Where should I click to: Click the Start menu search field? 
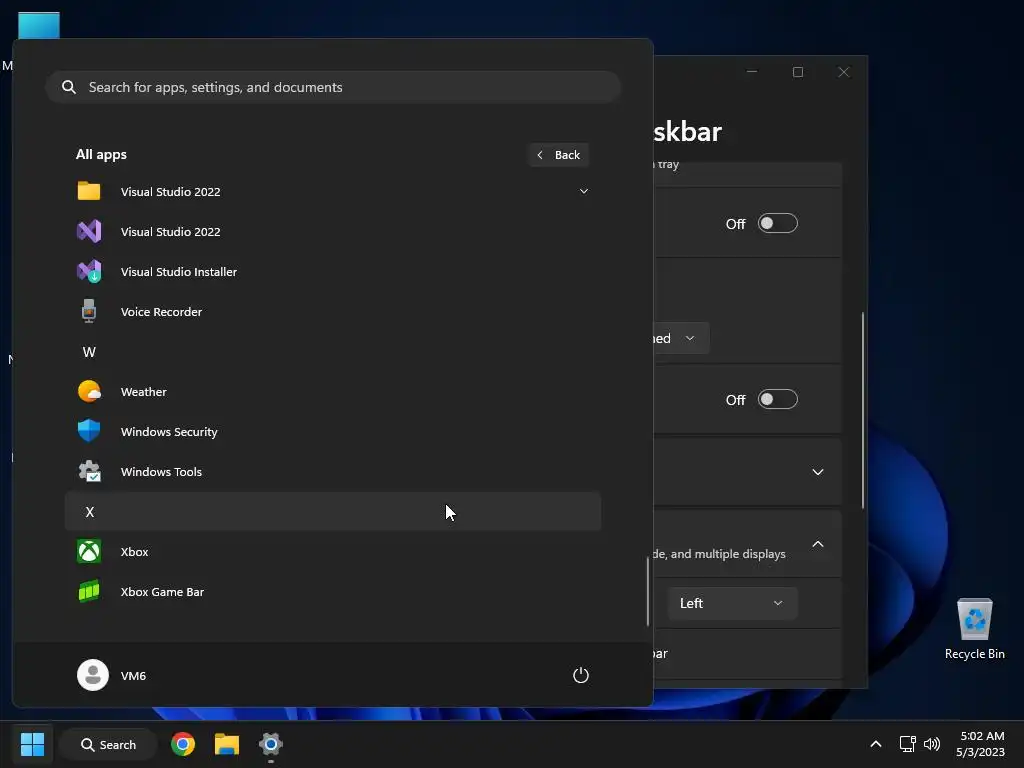click(332, 87)
